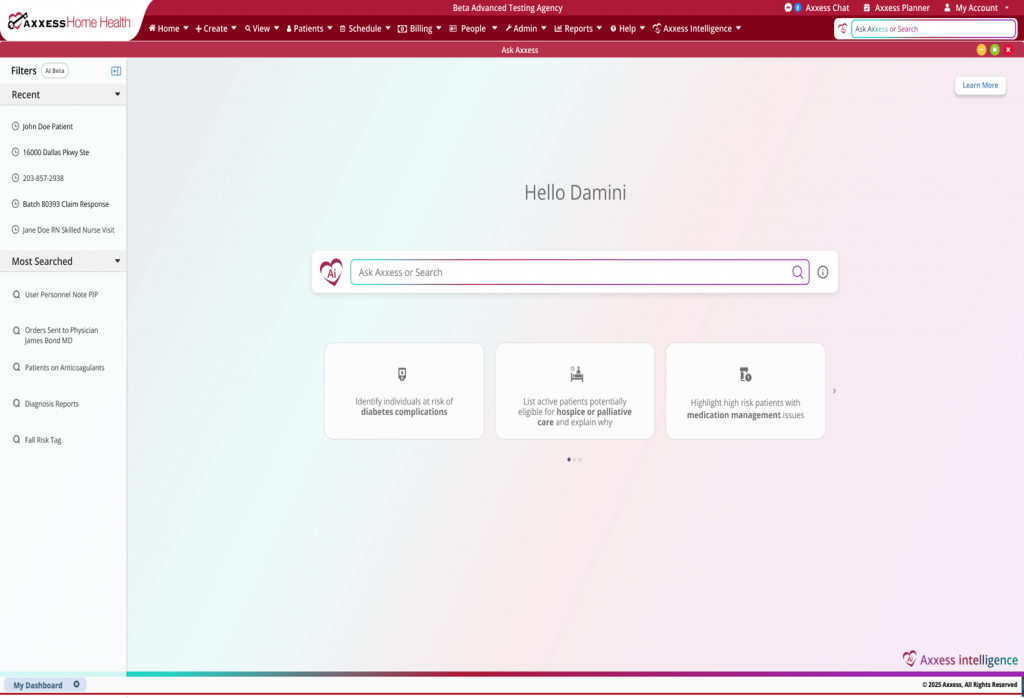
Task: Select recent Jane Doe RN Skilled Nurse Visit
Action: [x=68, y=230]
